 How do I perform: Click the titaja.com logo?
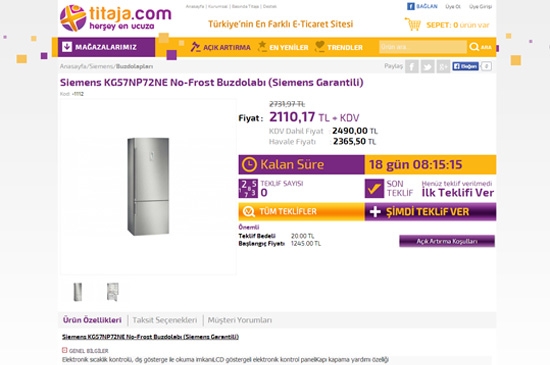coord(115,18)
